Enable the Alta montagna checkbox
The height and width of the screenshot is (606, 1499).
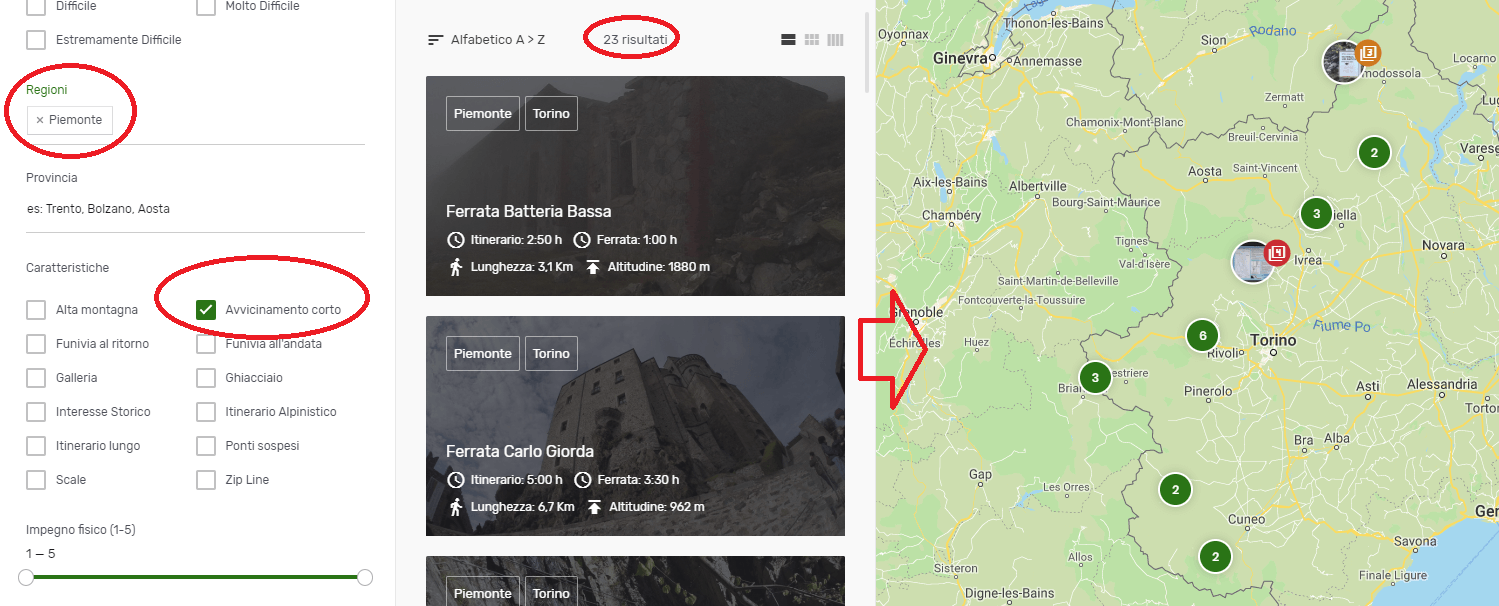coord(36,310)
